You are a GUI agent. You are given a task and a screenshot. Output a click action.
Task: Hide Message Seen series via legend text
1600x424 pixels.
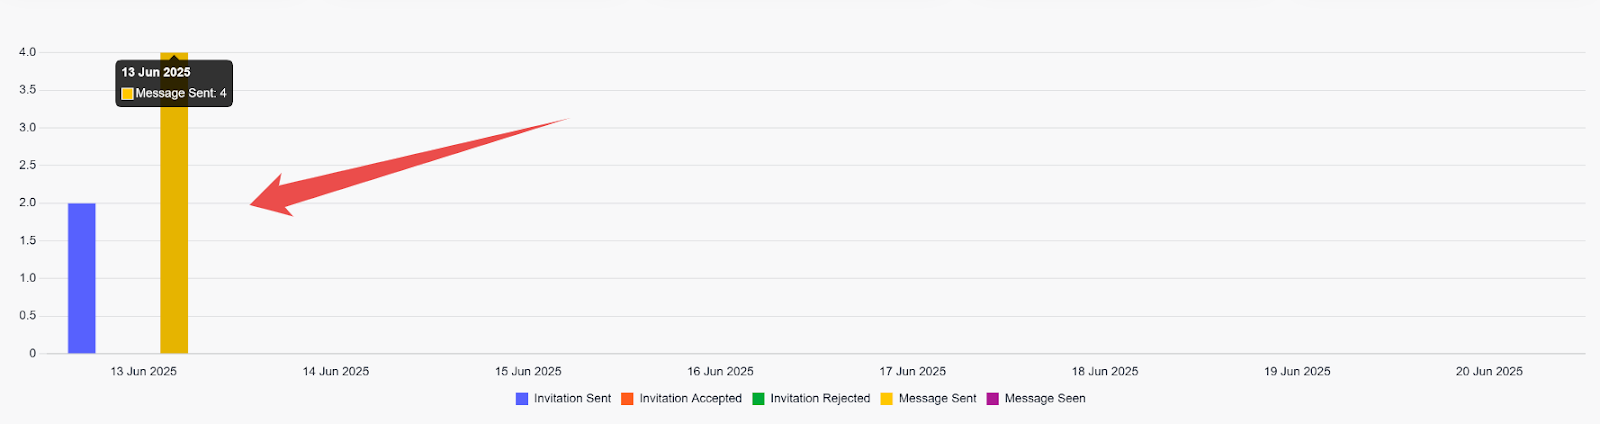pyautogui.click(x=1044, y=399)
